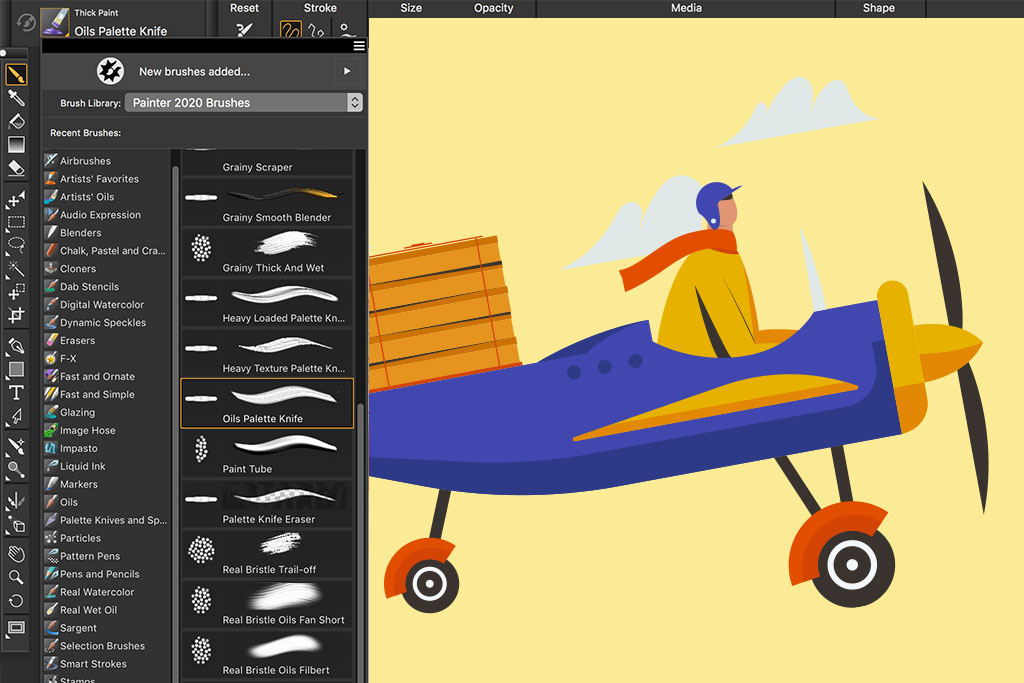Open the brush panel hamburger options menu
This screenshot has width=1024, height=683.
(359, 46)
